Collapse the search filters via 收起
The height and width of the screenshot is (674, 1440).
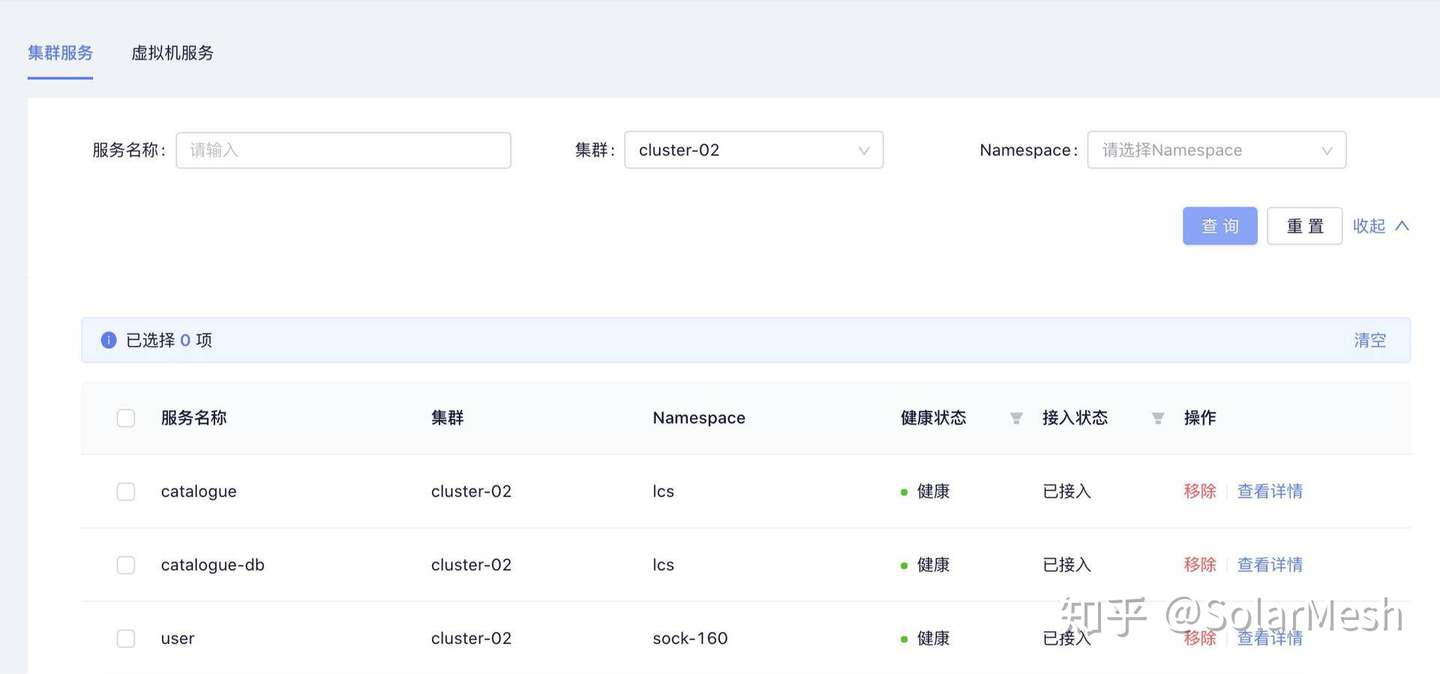pos(1369,226)
